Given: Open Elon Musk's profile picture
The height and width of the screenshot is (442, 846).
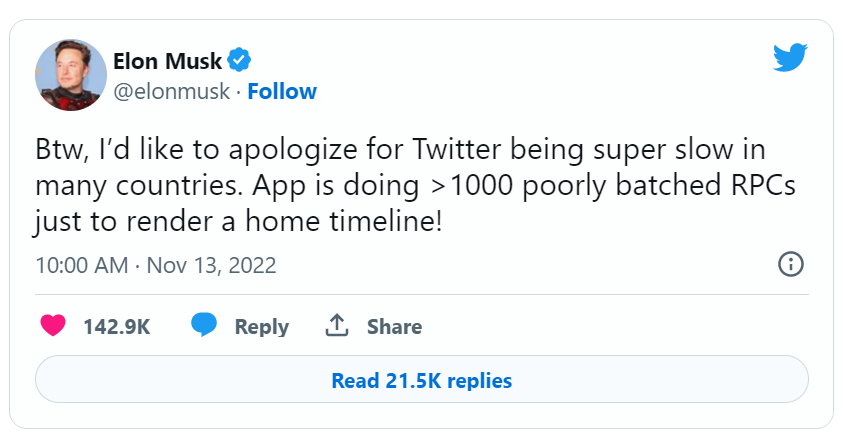Looking at the screenshot, I should (x=71, y=76).
